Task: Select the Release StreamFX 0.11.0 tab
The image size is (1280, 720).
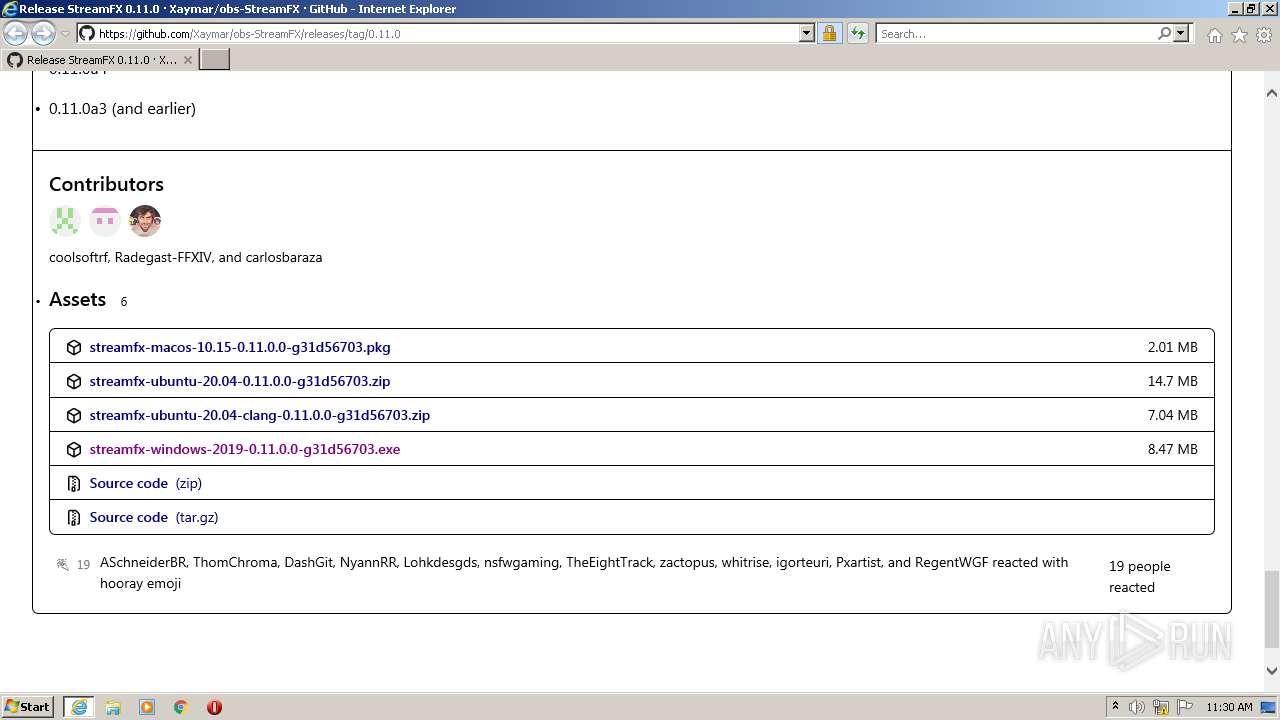Action: coord(100,60)
